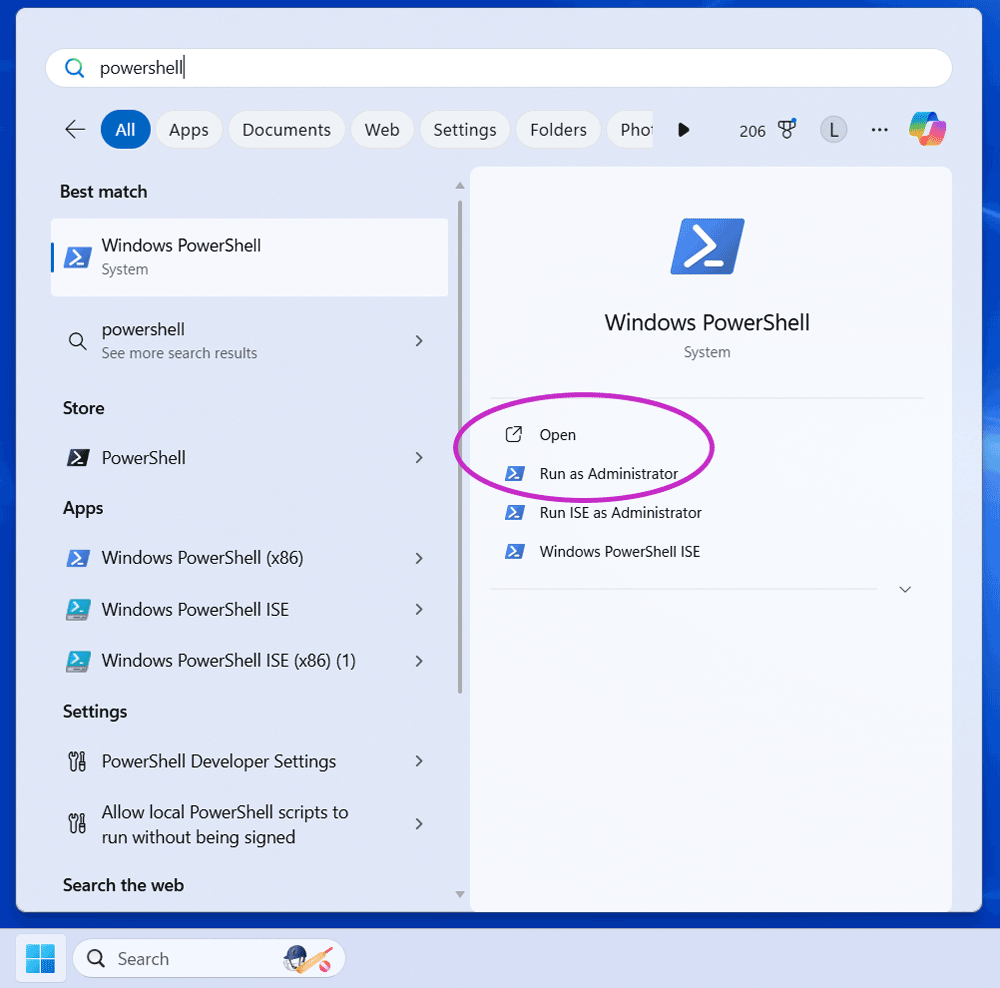Open Windows PowerShell via the Open action
Screen dimensions: 1000x988
click(557, 434)
